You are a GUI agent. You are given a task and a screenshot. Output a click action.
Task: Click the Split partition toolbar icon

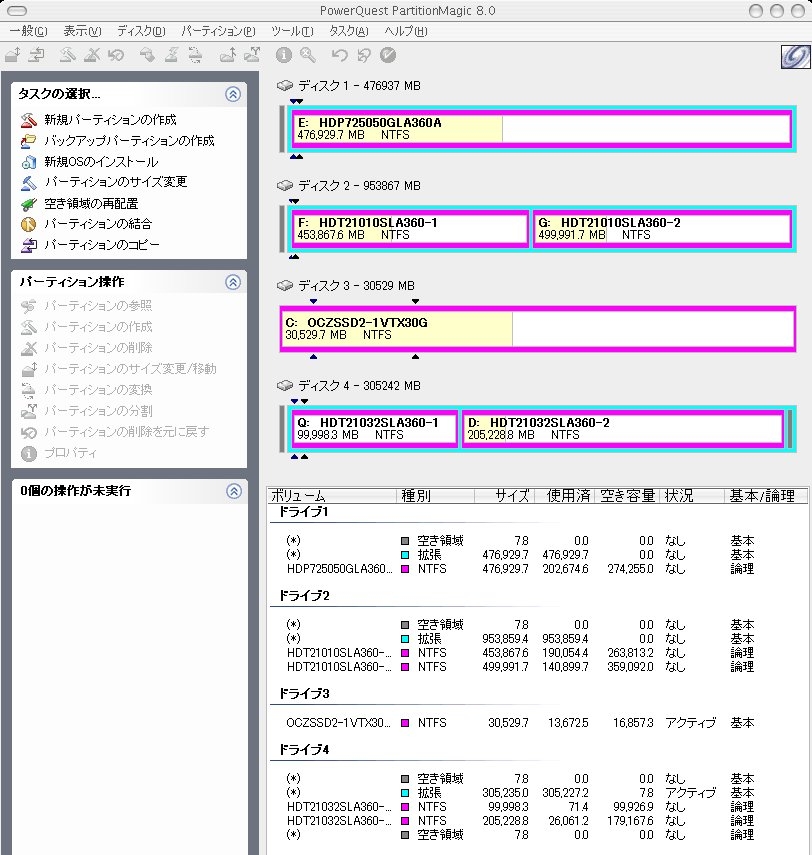click(x=251, y=55)
